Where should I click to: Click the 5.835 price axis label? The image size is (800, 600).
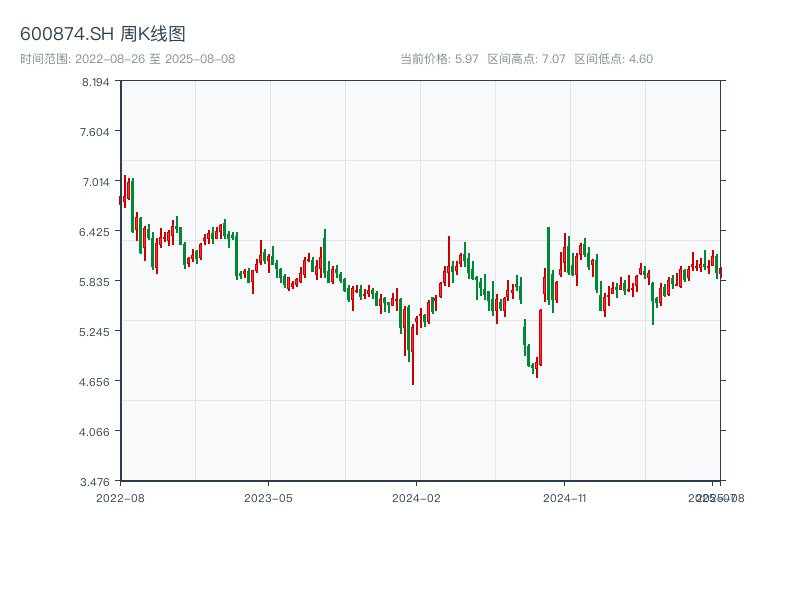click(x=96, y=282)
